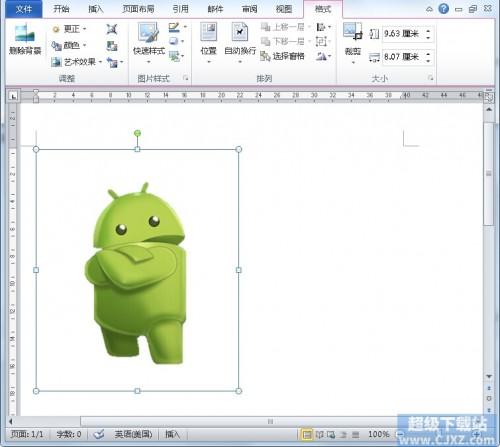Click the horizontal scrollbar left arrow

coord(11,421)
